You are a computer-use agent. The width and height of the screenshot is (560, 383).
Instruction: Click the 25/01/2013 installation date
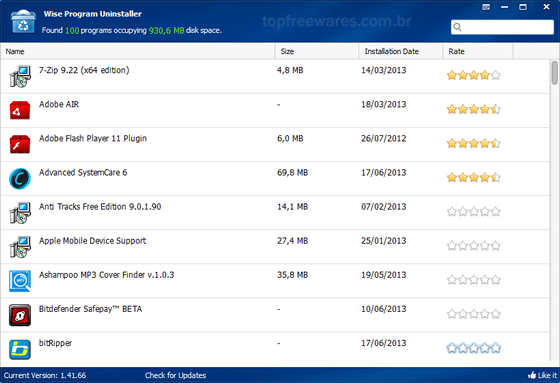384,241
